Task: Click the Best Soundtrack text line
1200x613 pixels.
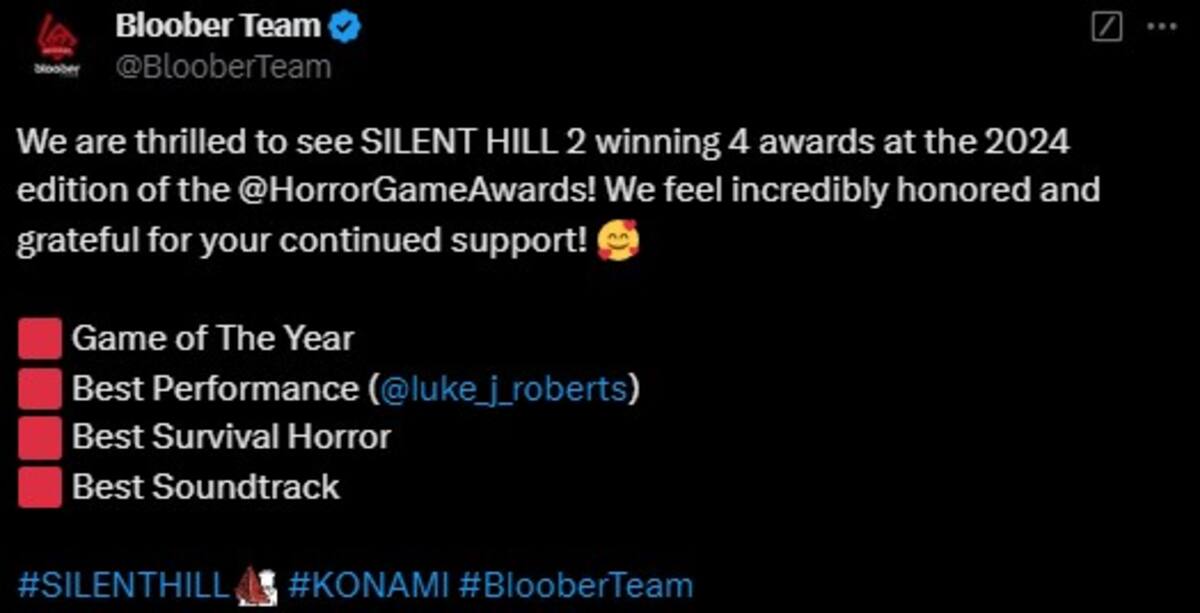Action: point(206,487)
